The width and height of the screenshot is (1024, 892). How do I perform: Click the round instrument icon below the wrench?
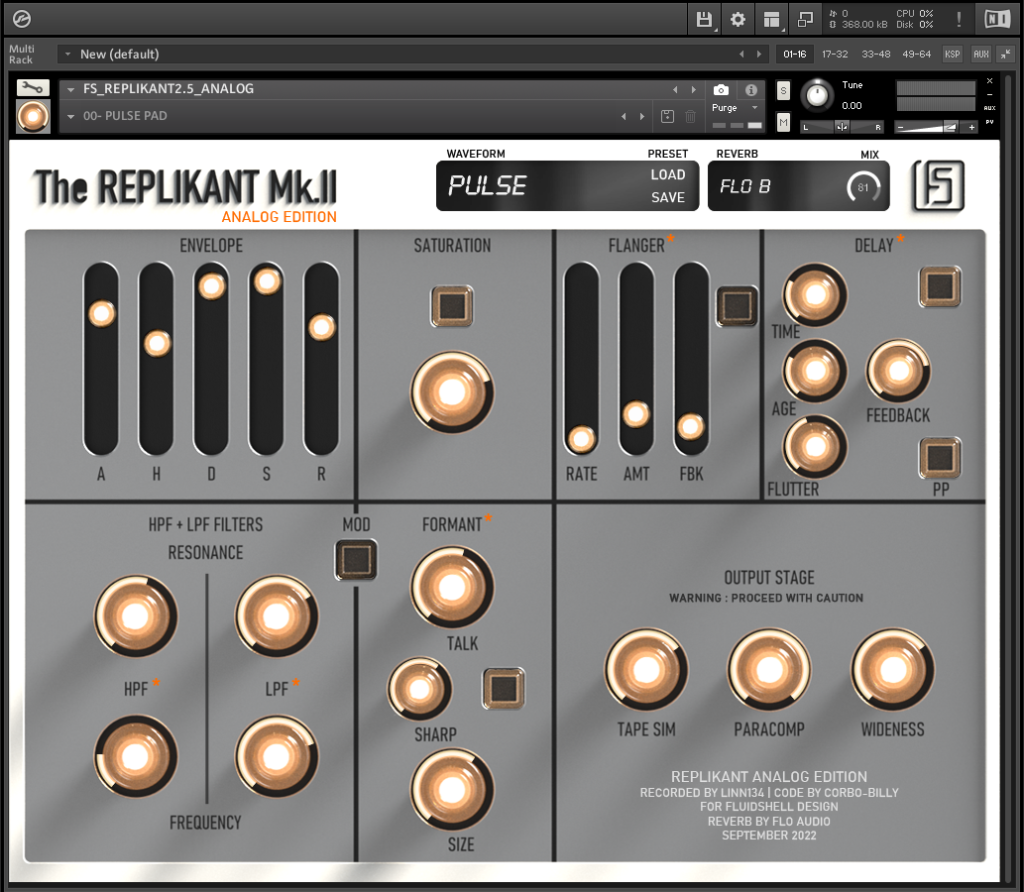(33, 116)
